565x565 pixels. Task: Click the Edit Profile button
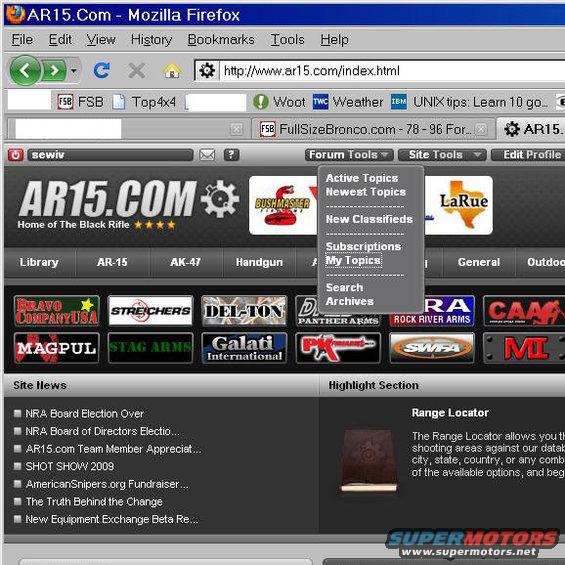coord(528,155)
